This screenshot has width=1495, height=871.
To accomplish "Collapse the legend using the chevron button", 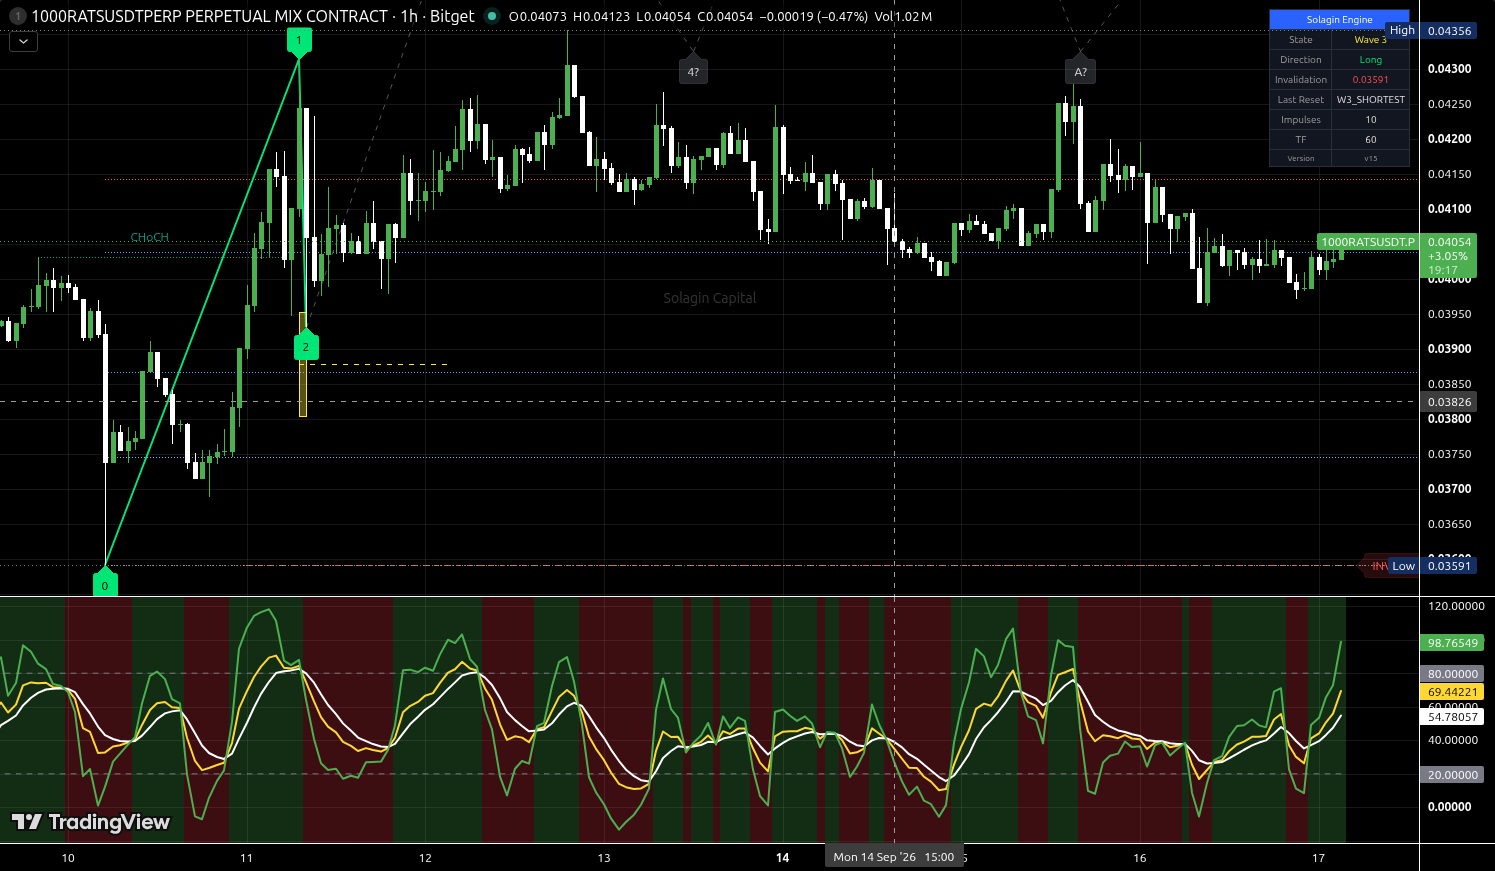I will pyautogui.click(x=23, y=42).
